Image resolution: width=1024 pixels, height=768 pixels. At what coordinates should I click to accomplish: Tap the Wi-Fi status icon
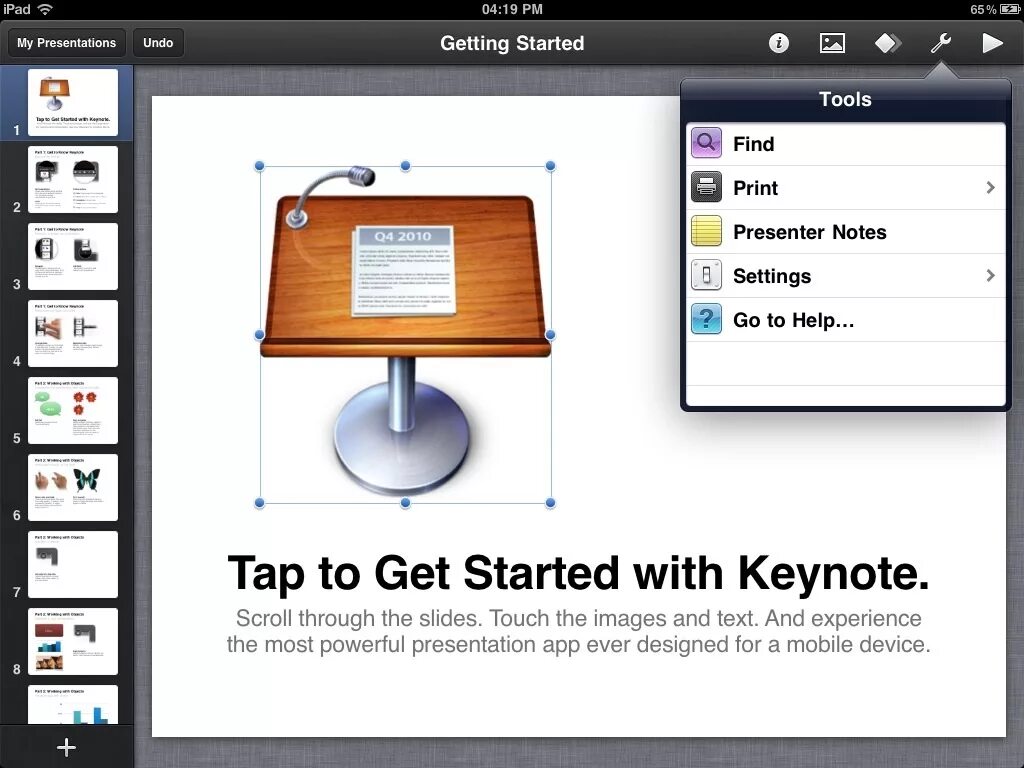coord(45,9)
